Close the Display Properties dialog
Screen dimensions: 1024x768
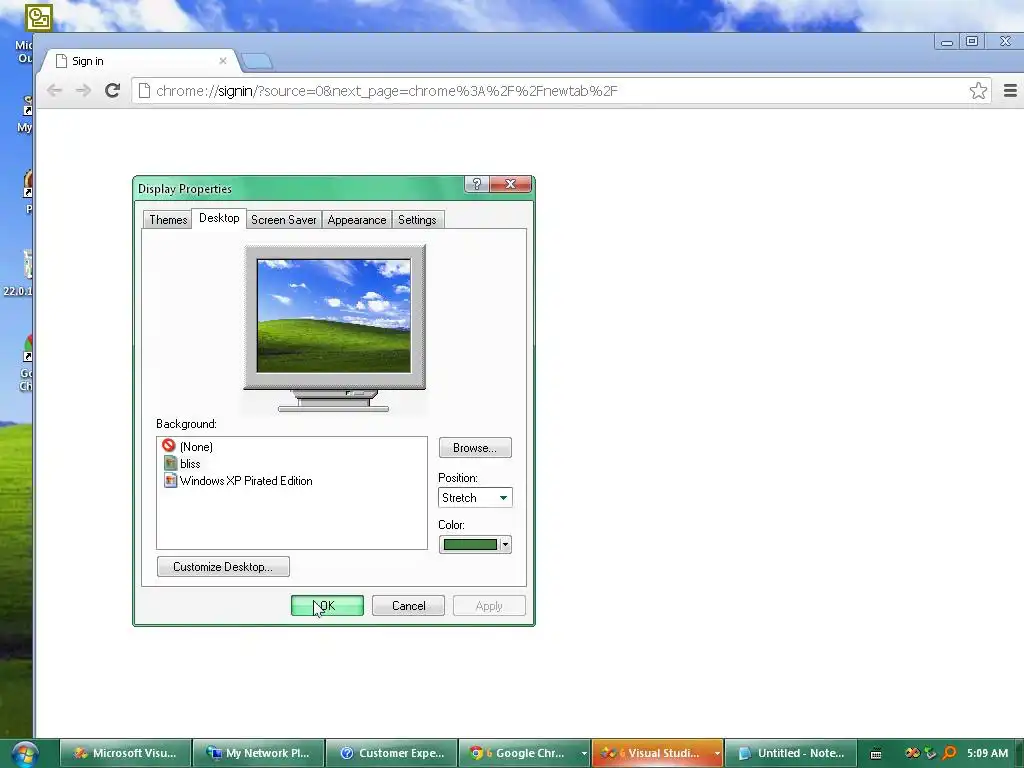(511, 184)
